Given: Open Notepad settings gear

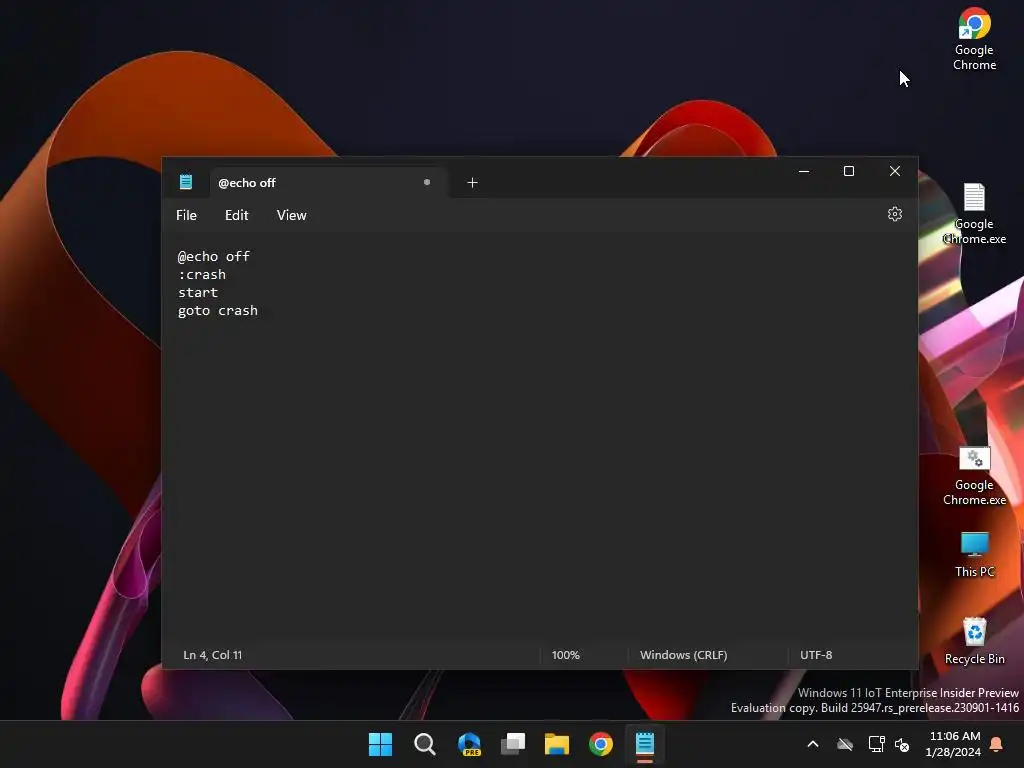Looking at the screenshot, I should pos(895,214).
